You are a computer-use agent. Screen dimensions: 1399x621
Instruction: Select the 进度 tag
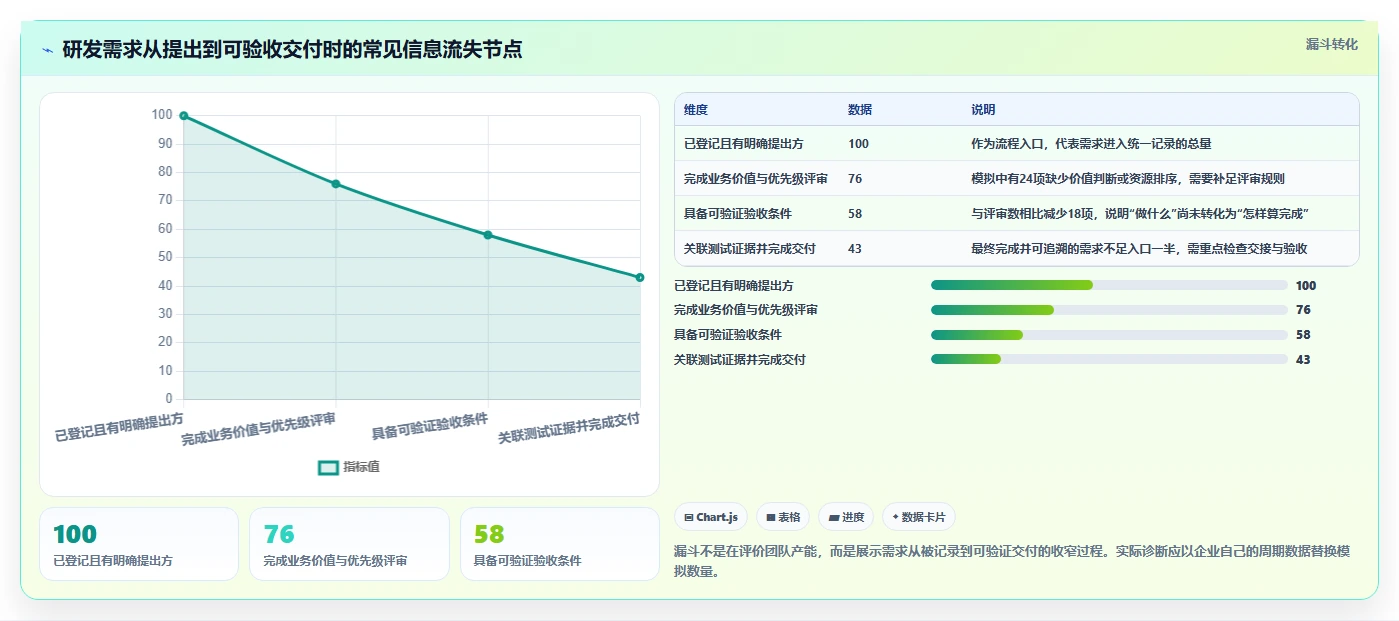pyautogui.click(x=846, y=517)
